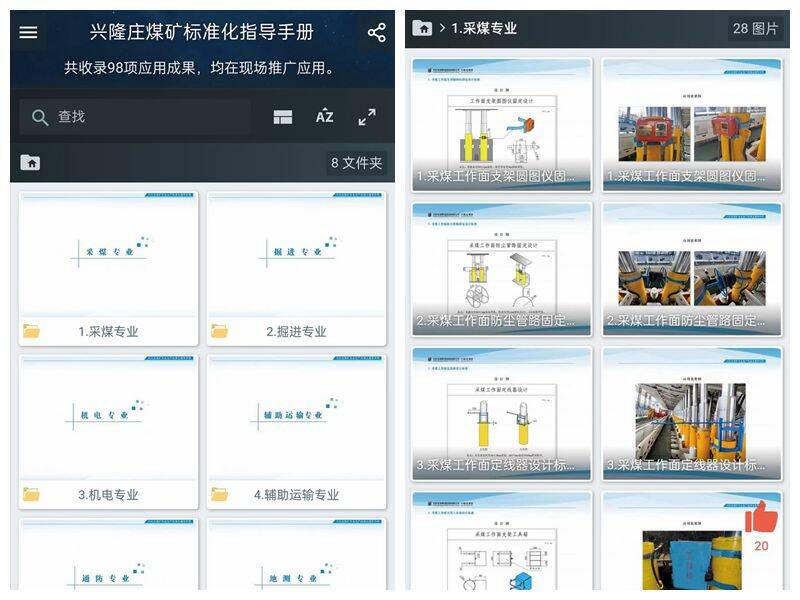The image size is (800, 600).
Task: Sort items with the AZ icon
Action: point(324,117)
